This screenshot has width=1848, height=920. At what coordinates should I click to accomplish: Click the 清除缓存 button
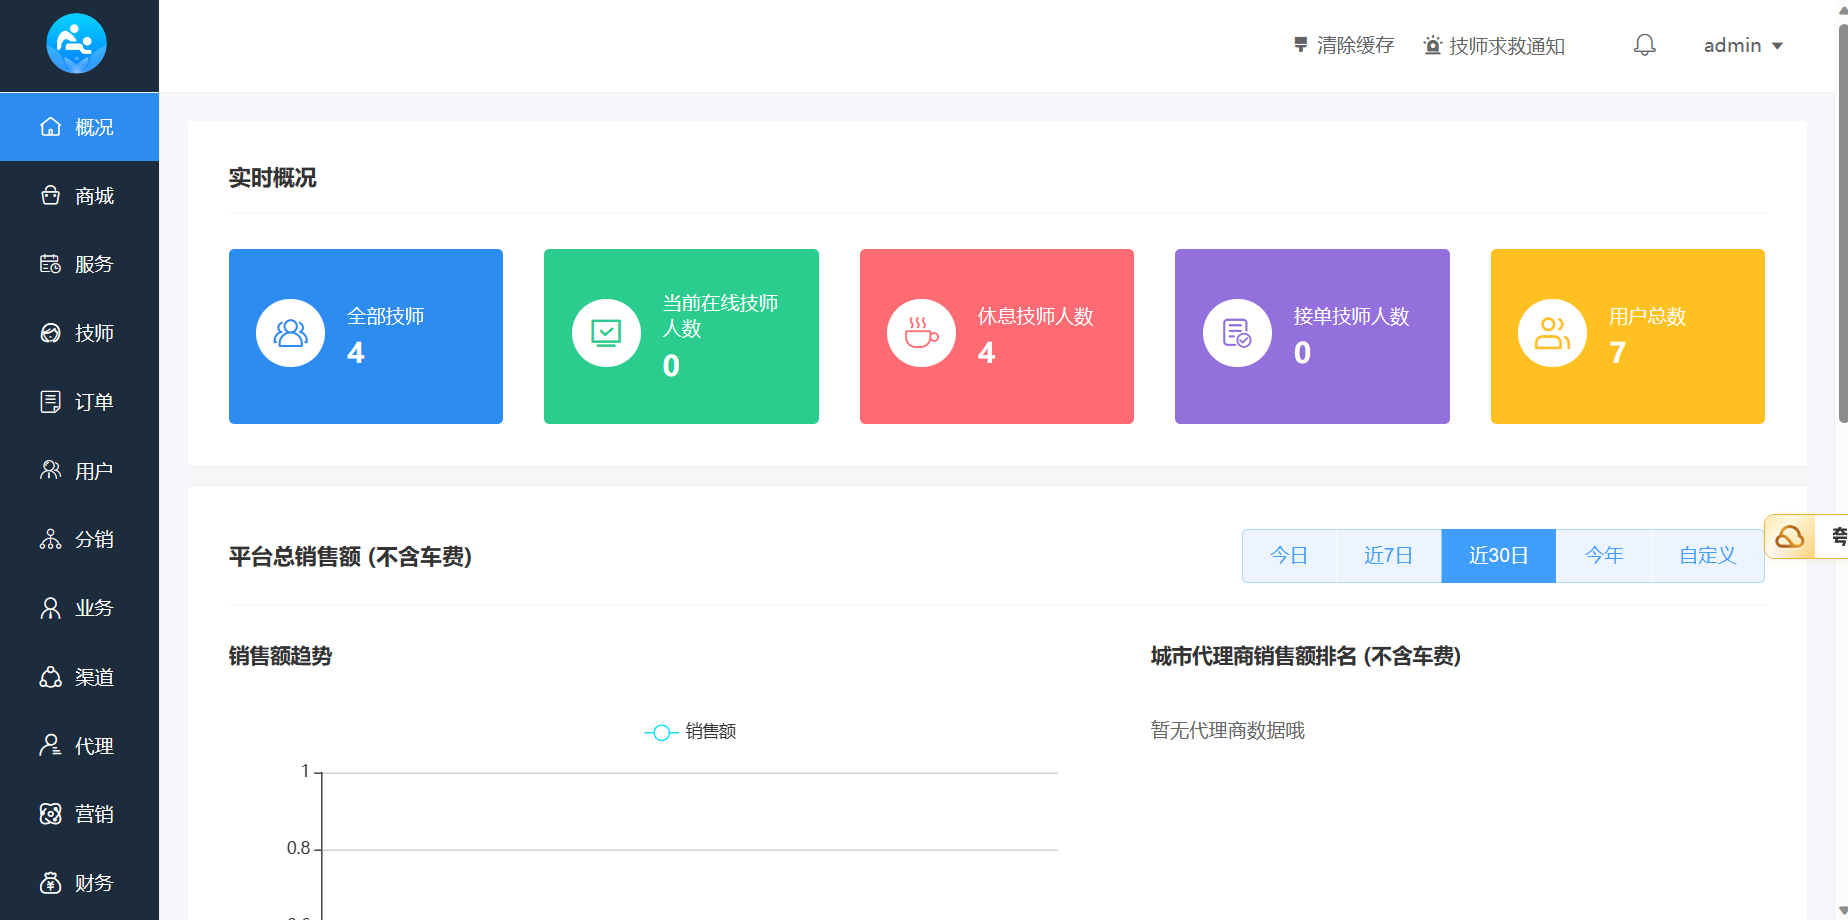1343,46
